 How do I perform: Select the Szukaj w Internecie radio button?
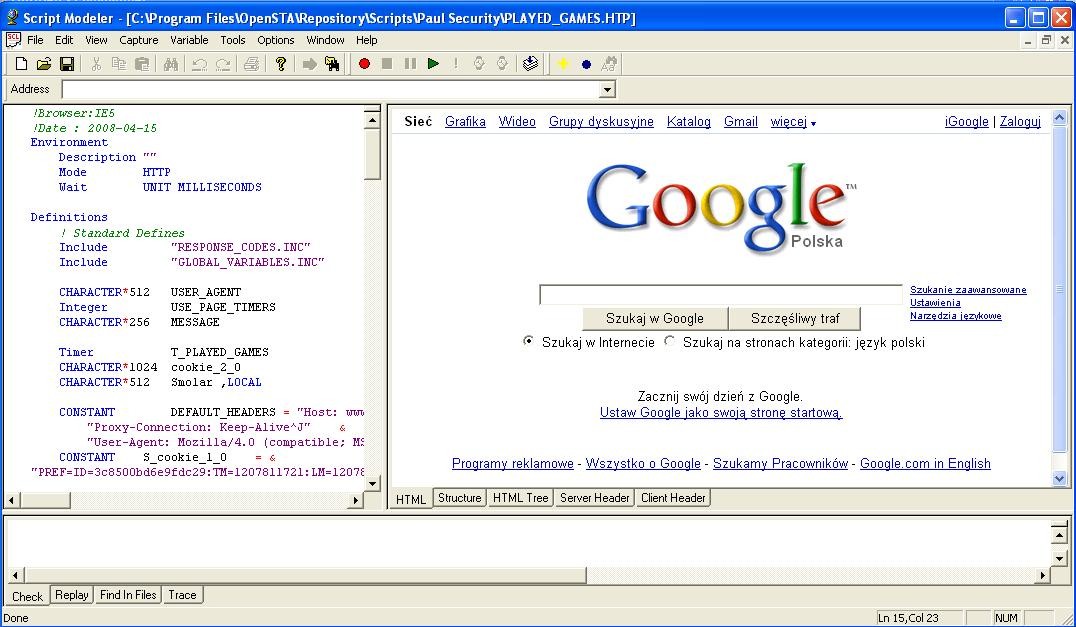pos(528,341)
